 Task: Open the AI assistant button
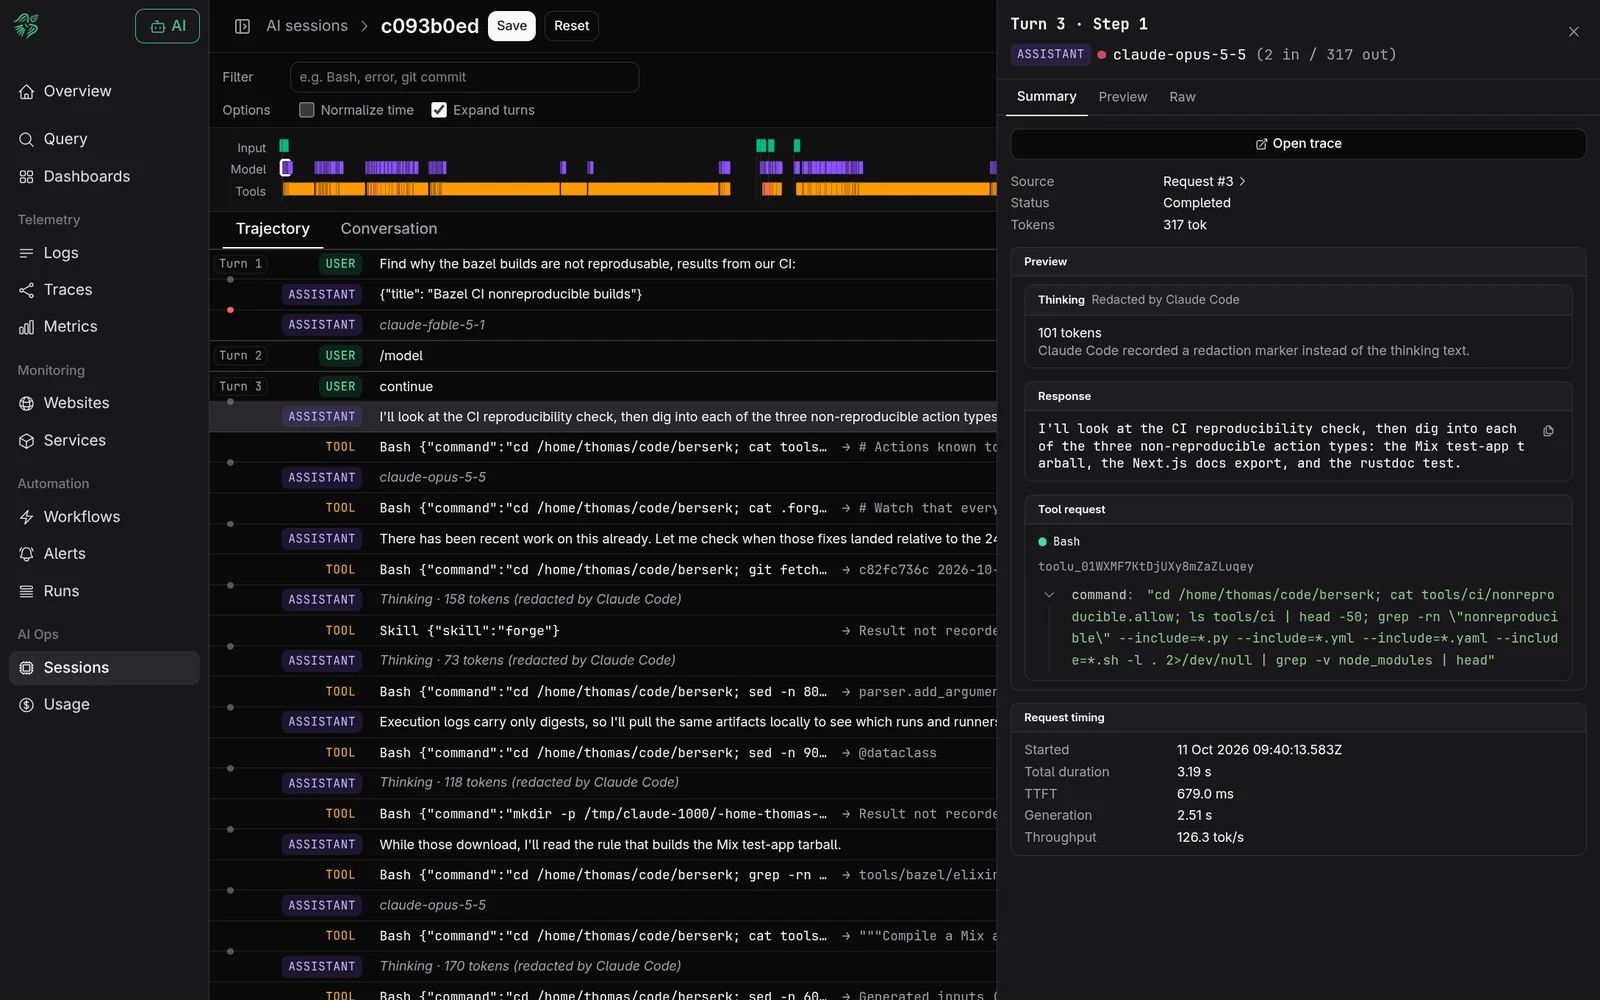pyautogui.click(x=167, y=26)
